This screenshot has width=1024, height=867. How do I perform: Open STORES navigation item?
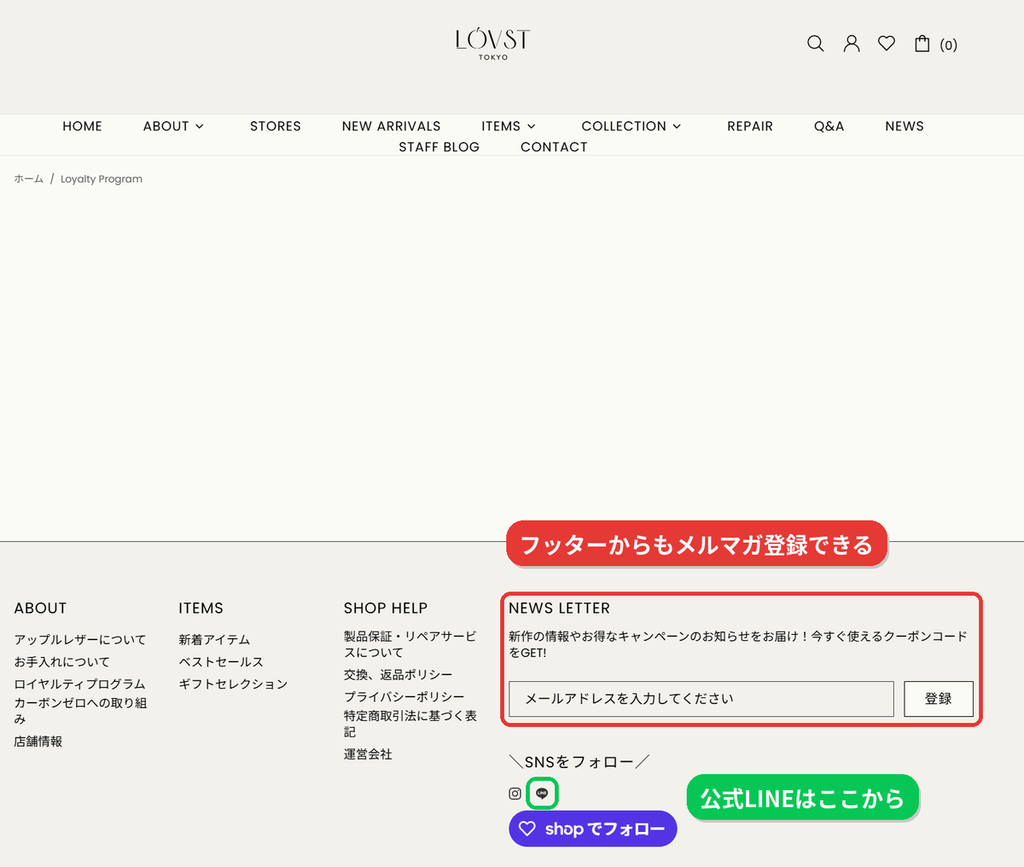276,126
